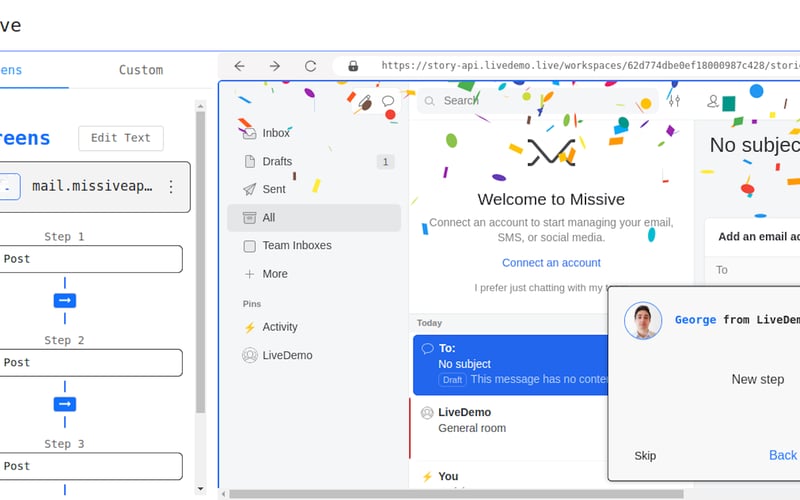Reload the page with the refresh icon
Viewport: 800px width, 500px height.
point(310,66)
